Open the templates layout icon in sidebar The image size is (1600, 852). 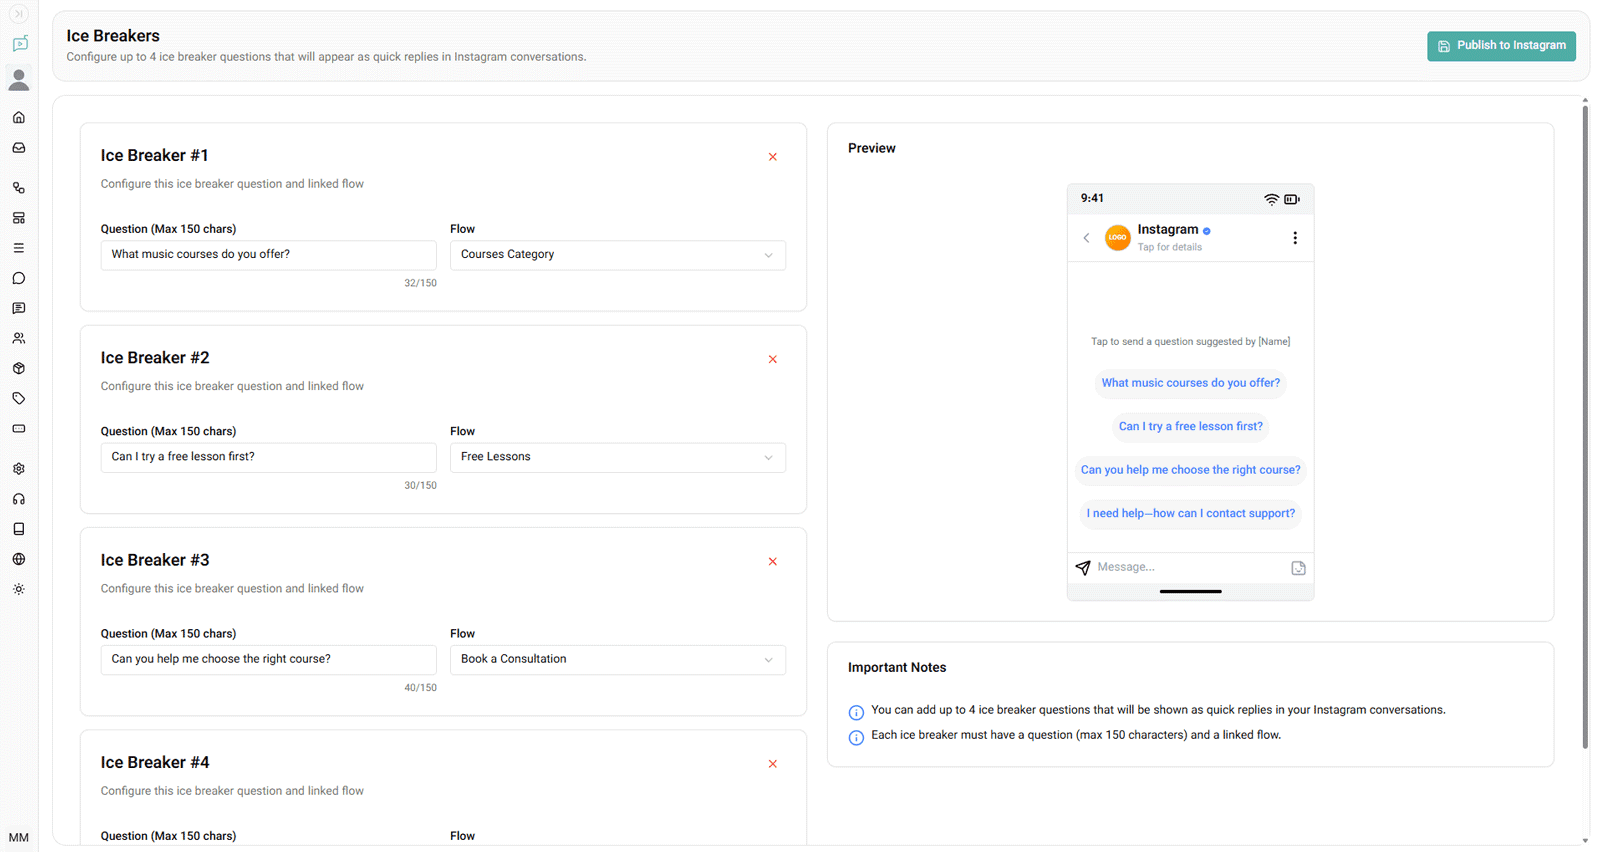[x=19, y=218]
